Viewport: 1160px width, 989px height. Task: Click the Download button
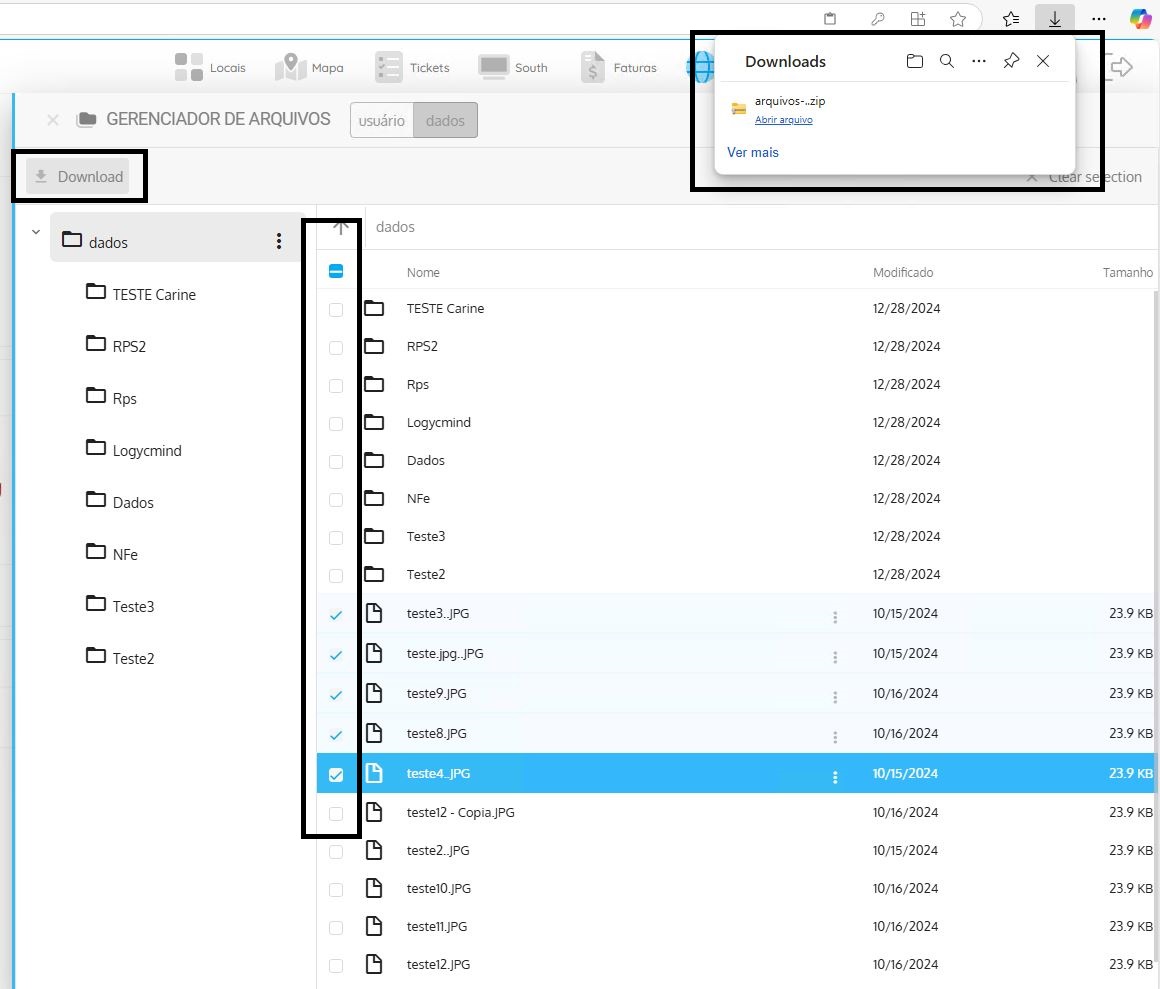78,177
